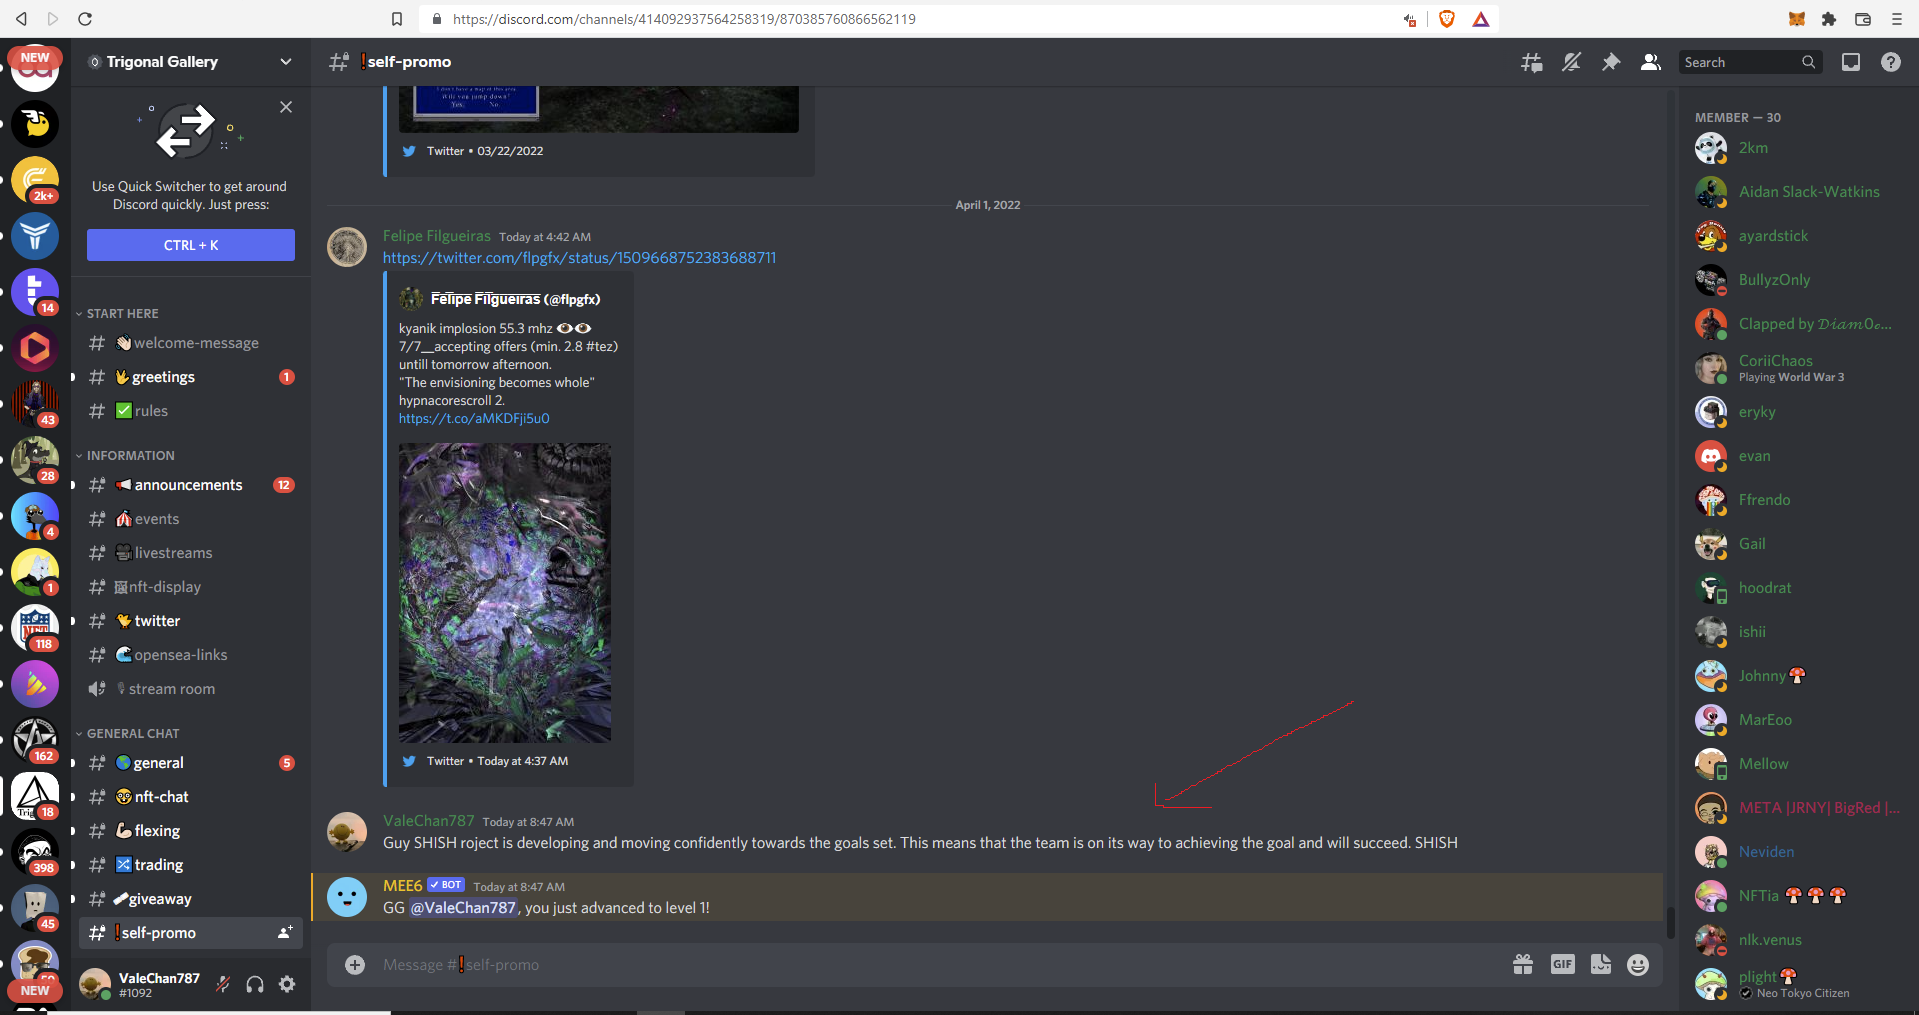Open member CoriiChaos profile

point(1797,368)
